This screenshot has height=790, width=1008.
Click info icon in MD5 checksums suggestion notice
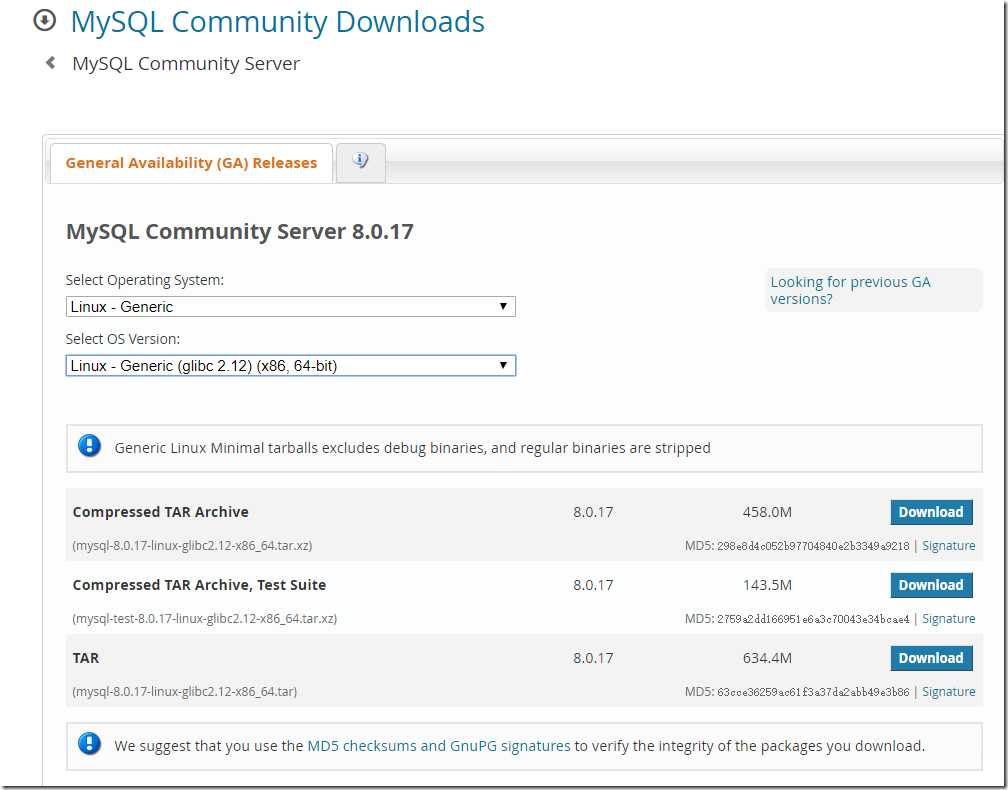(89, 744)
